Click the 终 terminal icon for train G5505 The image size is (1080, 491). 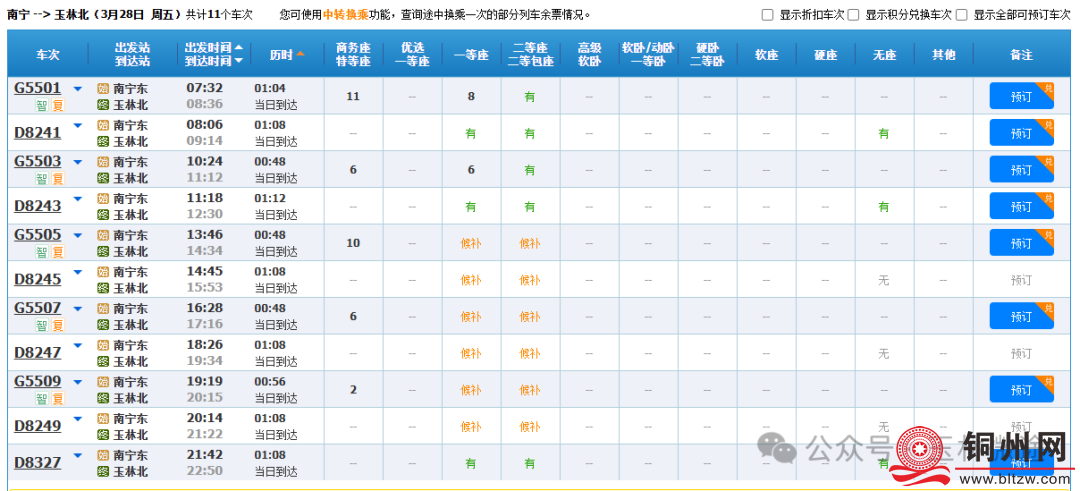coord(103,251)
